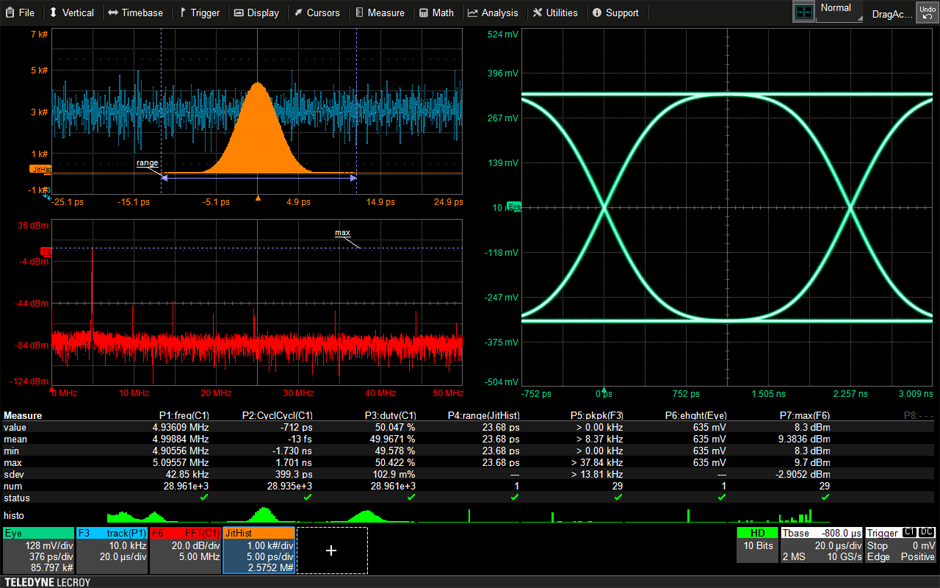Click the plus add-trace box
The width and height of the screenshot is (940, 588).
(x=332, y=550)
